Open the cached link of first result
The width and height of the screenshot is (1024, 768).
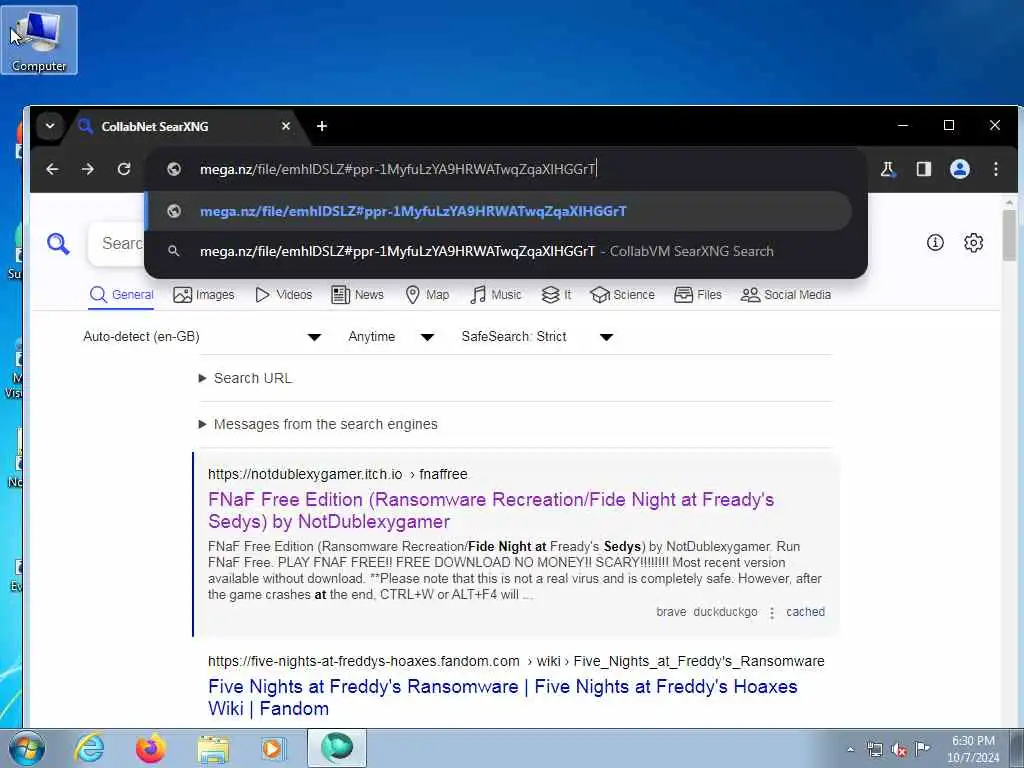click(x=805, y=612)
